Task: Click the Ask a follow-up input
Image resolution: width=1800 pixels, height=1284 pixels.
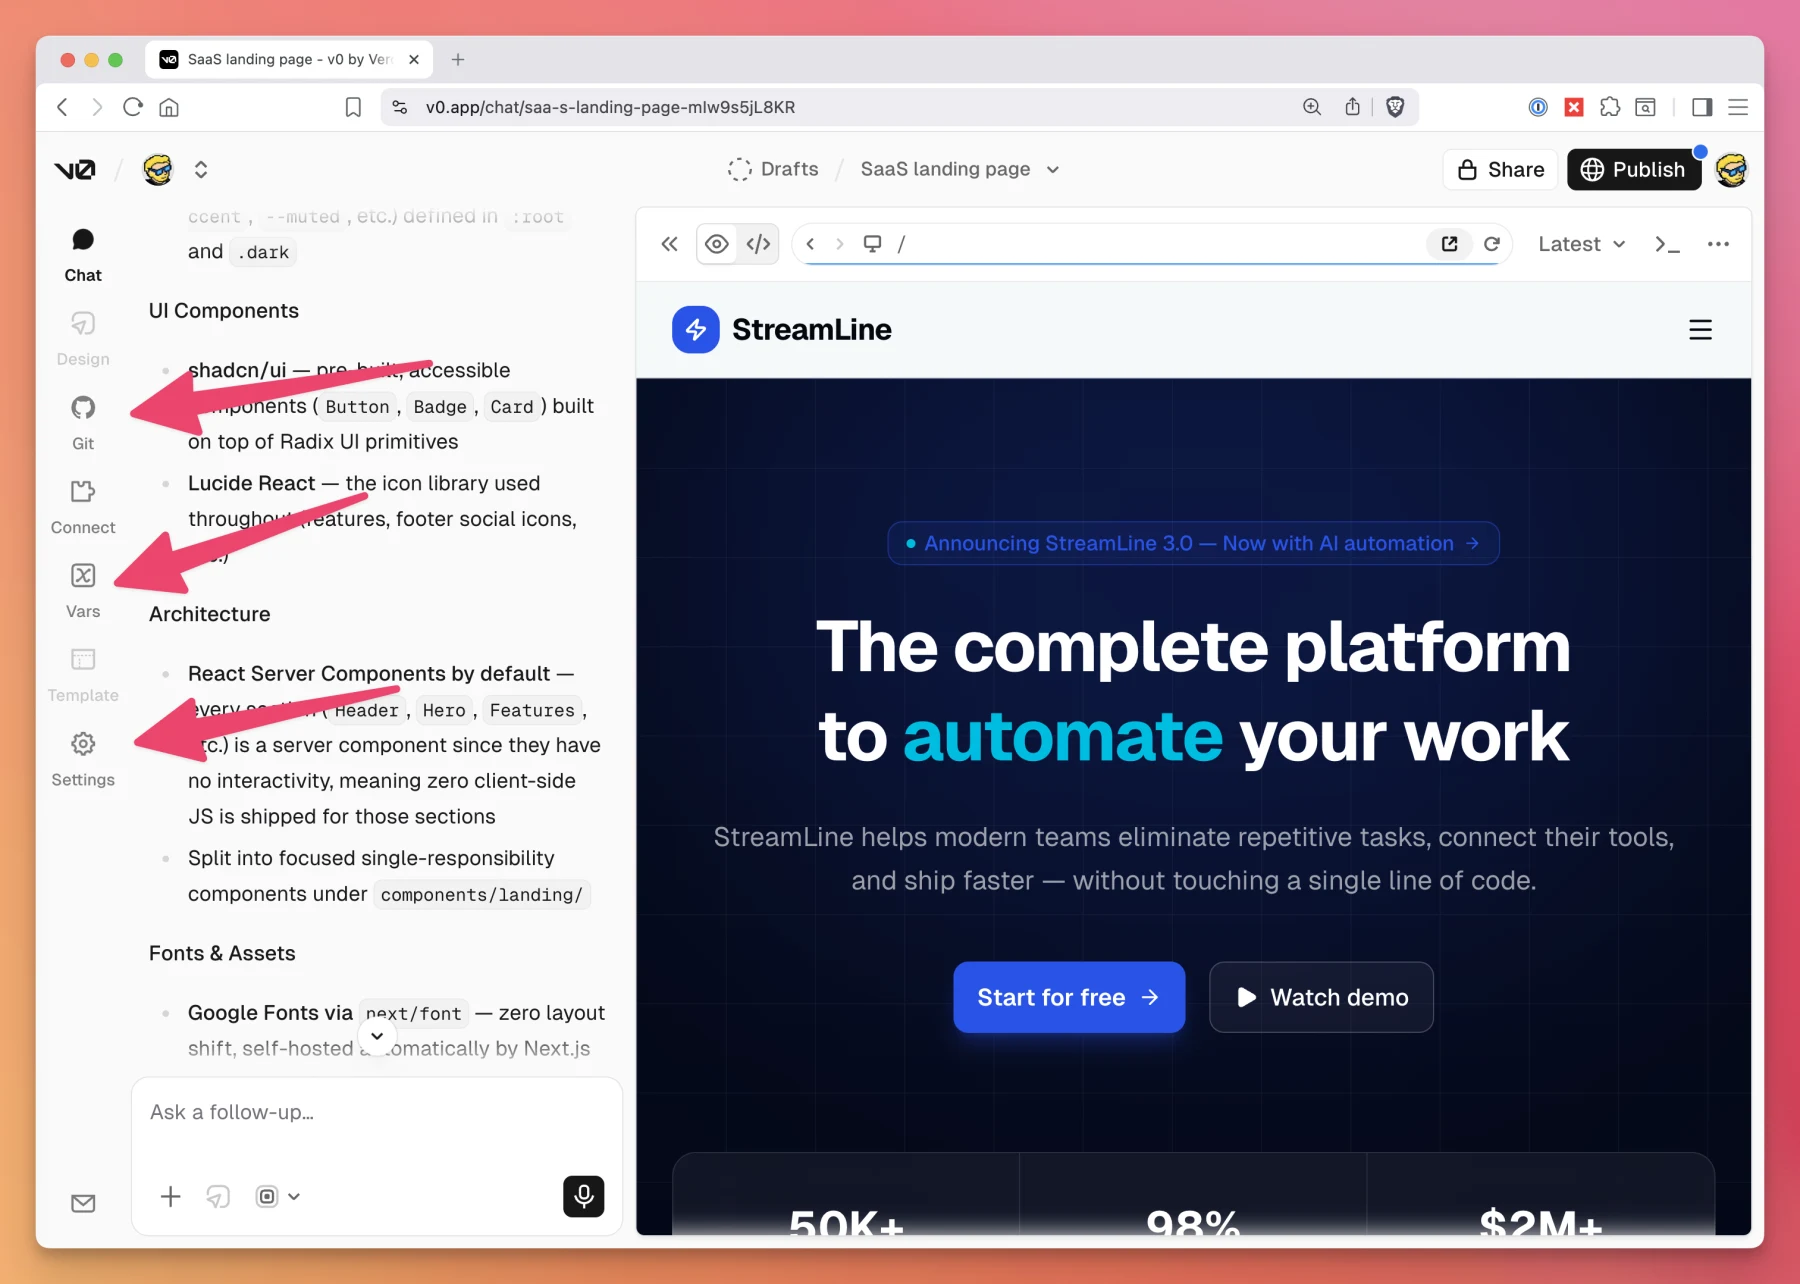Action: tap(376, 1113)
